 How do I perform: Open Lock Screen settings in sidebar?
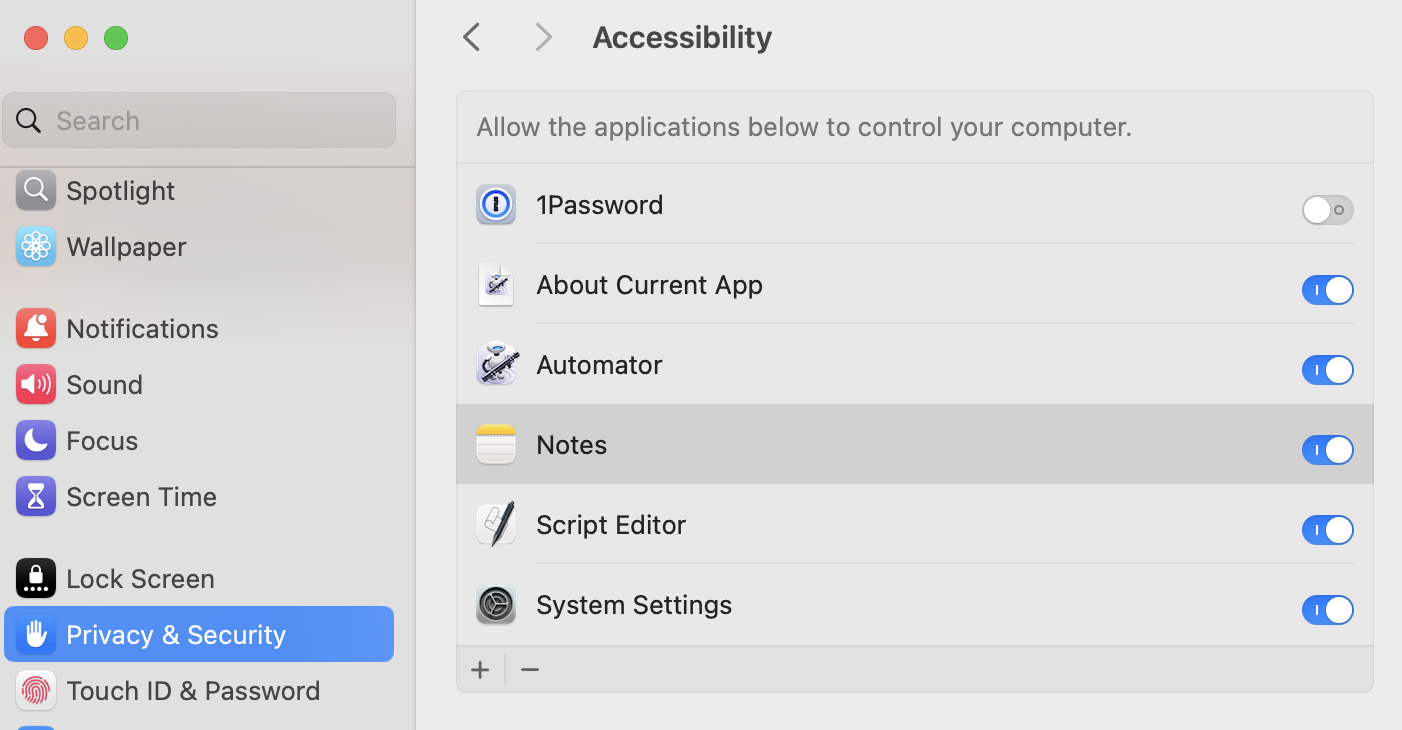pyautogui.click(x=140, y=579)
